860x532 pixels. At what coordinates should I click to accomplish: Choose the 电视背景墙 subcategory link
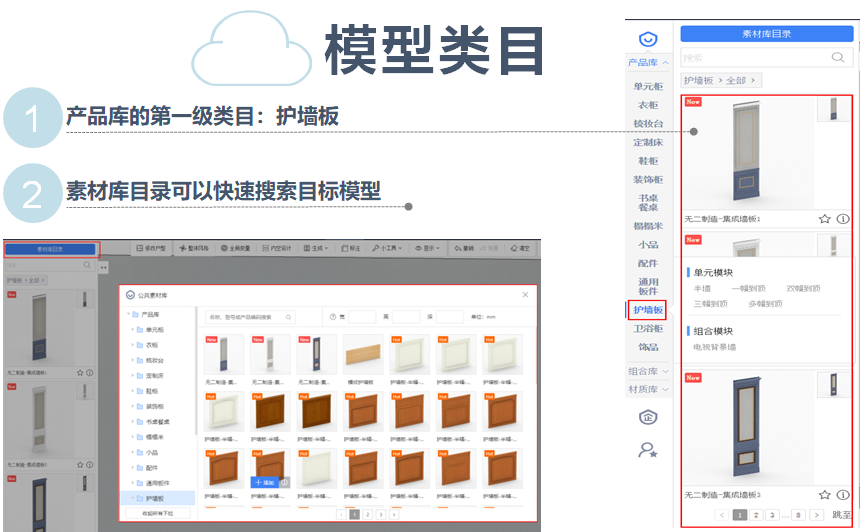pyautogui.click(x=712, y=347)
